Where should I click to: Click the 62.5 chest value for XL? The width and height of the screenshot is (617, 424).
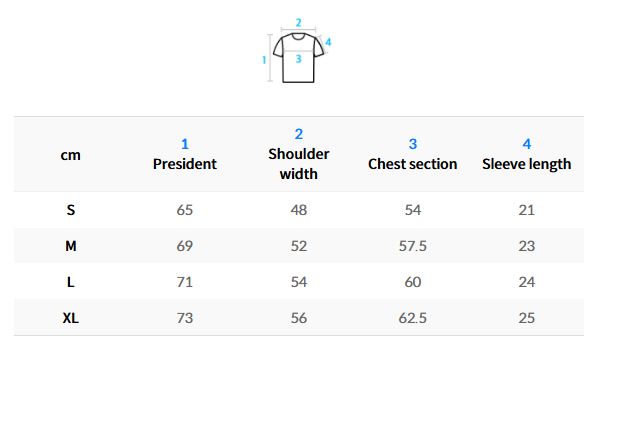click(412, 318)
